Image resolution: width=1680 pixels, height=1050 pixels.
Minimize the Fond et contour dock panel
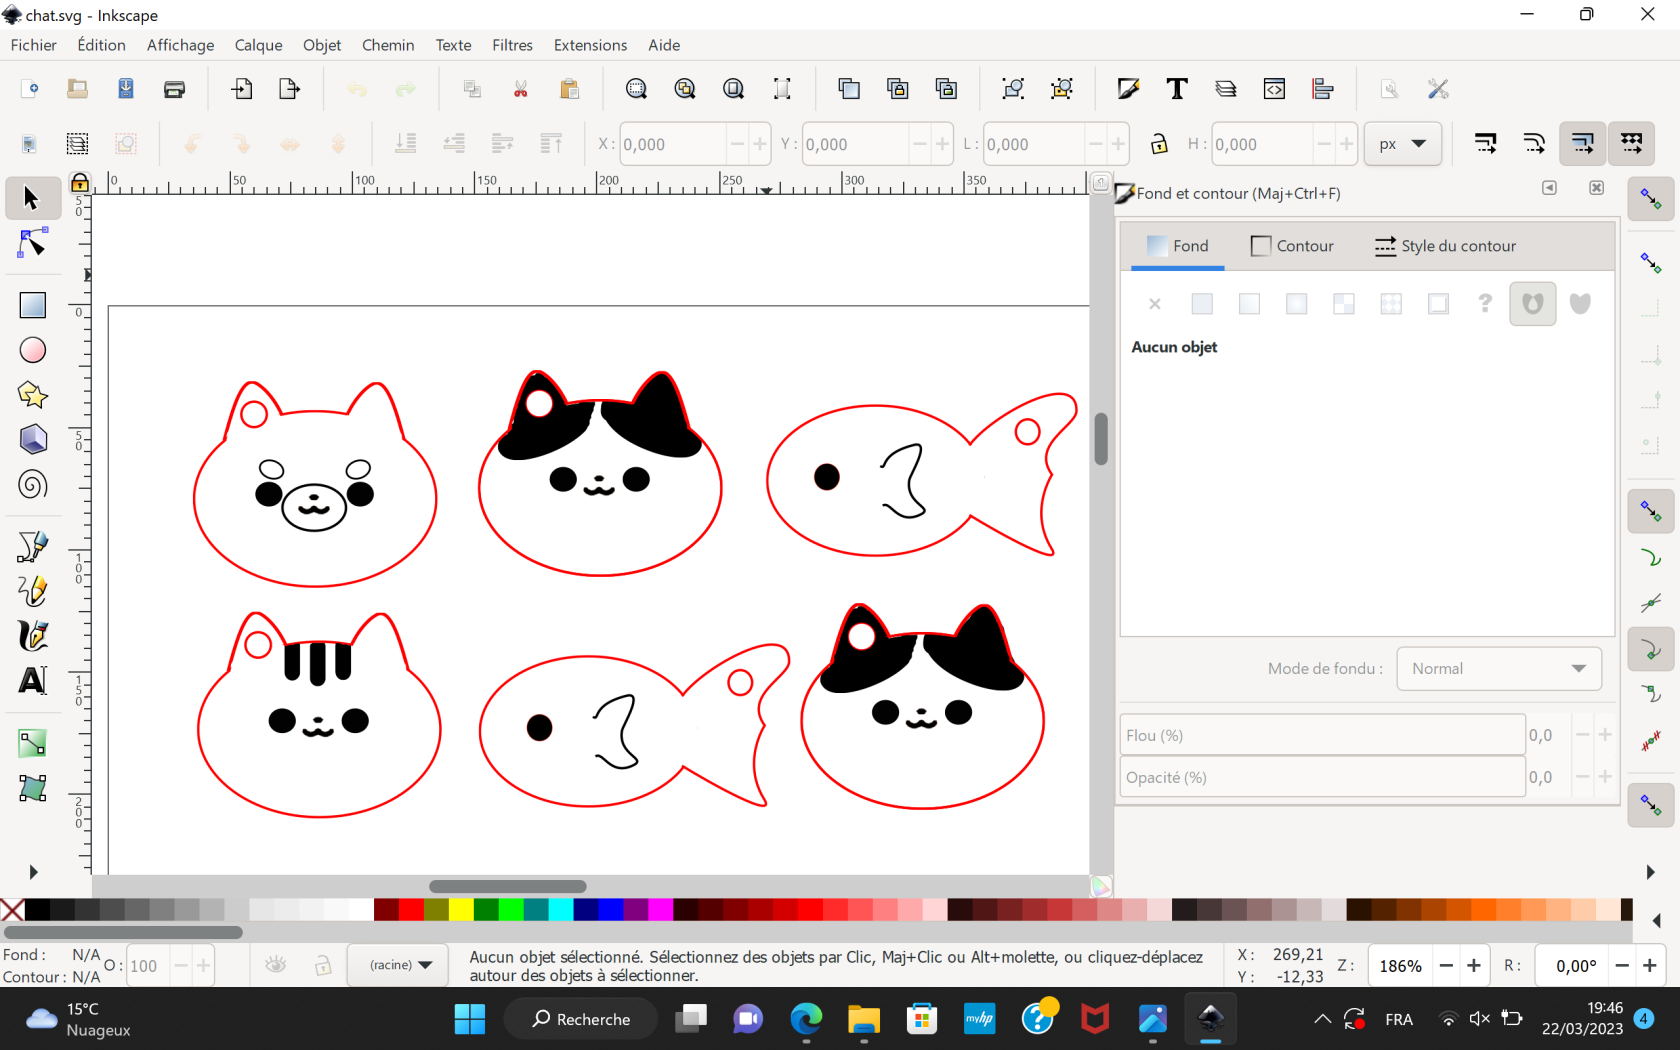tap(1549, 188)
